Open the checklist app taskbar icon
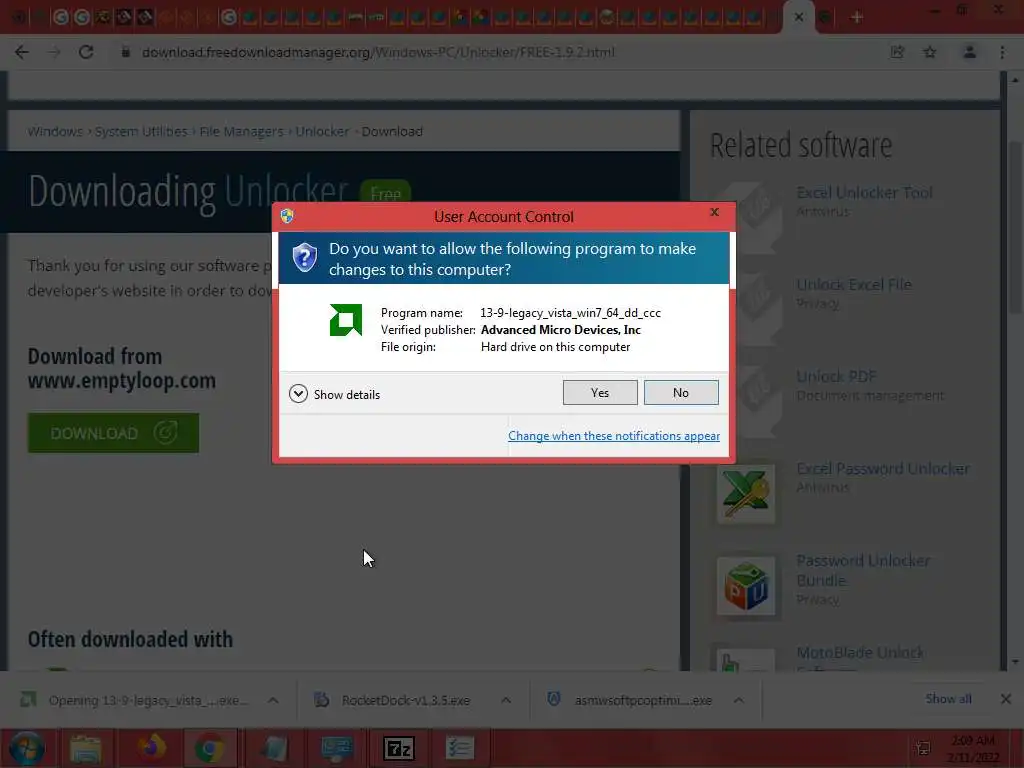The image size is (1024, 768). pyautogui.click(x=460, y=748)
